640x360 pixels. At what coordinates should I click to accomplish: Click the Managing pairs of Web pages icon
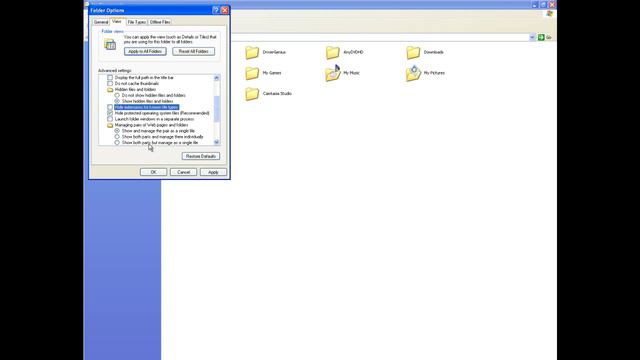tap(110, 125)
